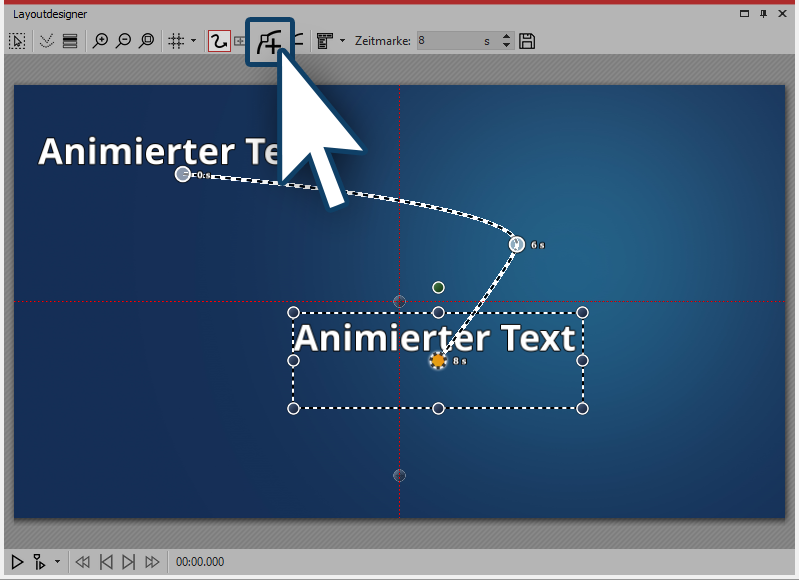
Task: Click the add motion path point icon
Action: coord(269,41)
